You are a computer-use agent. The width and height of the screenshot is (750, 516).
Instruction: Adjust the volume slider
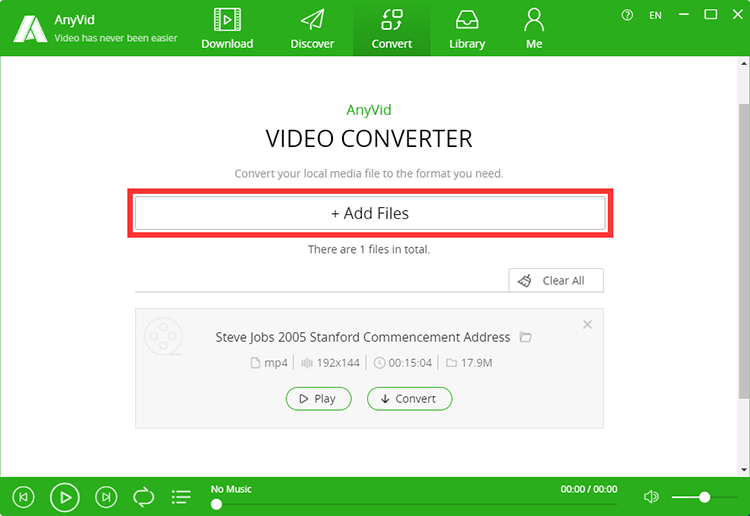click(704, 497)
